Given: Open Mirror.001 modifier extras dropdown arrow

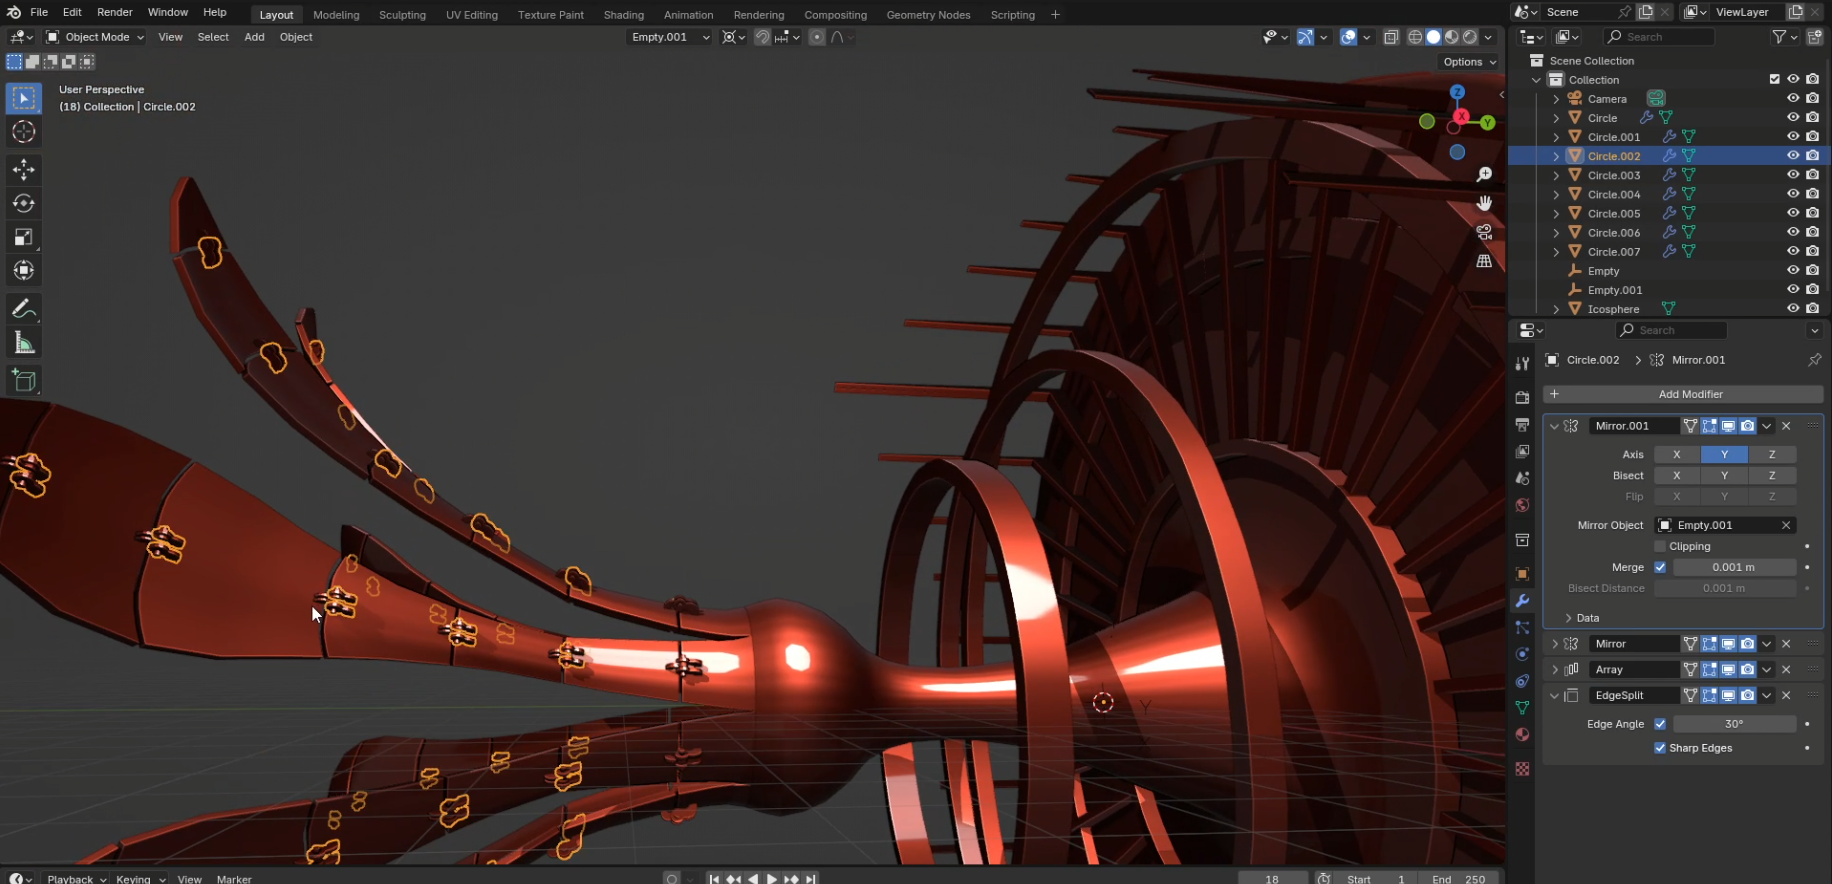Looking at the screenshot, I should [1767, 426].
